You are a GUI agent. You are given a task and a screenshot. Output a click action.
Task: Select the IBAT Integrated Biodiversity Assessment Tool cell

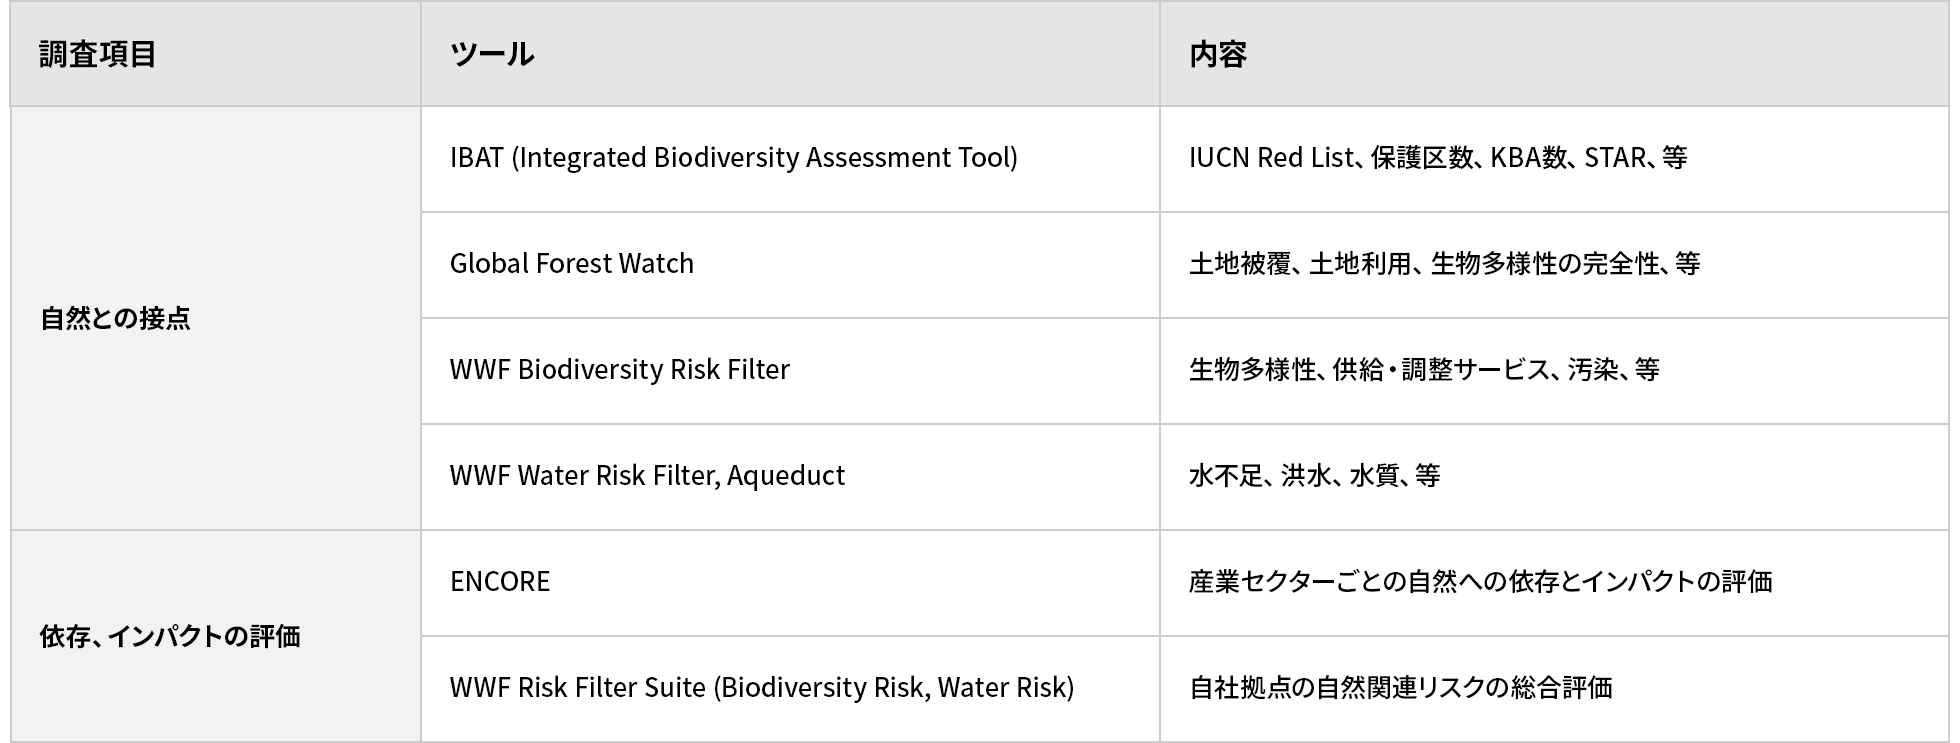(790, 159)
